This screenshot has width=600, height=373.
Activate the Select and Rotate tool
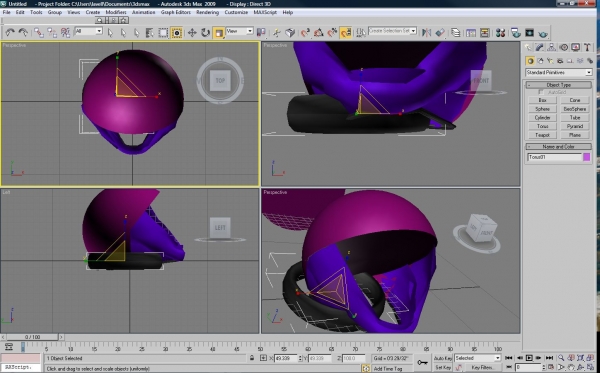tap(205, 33)
